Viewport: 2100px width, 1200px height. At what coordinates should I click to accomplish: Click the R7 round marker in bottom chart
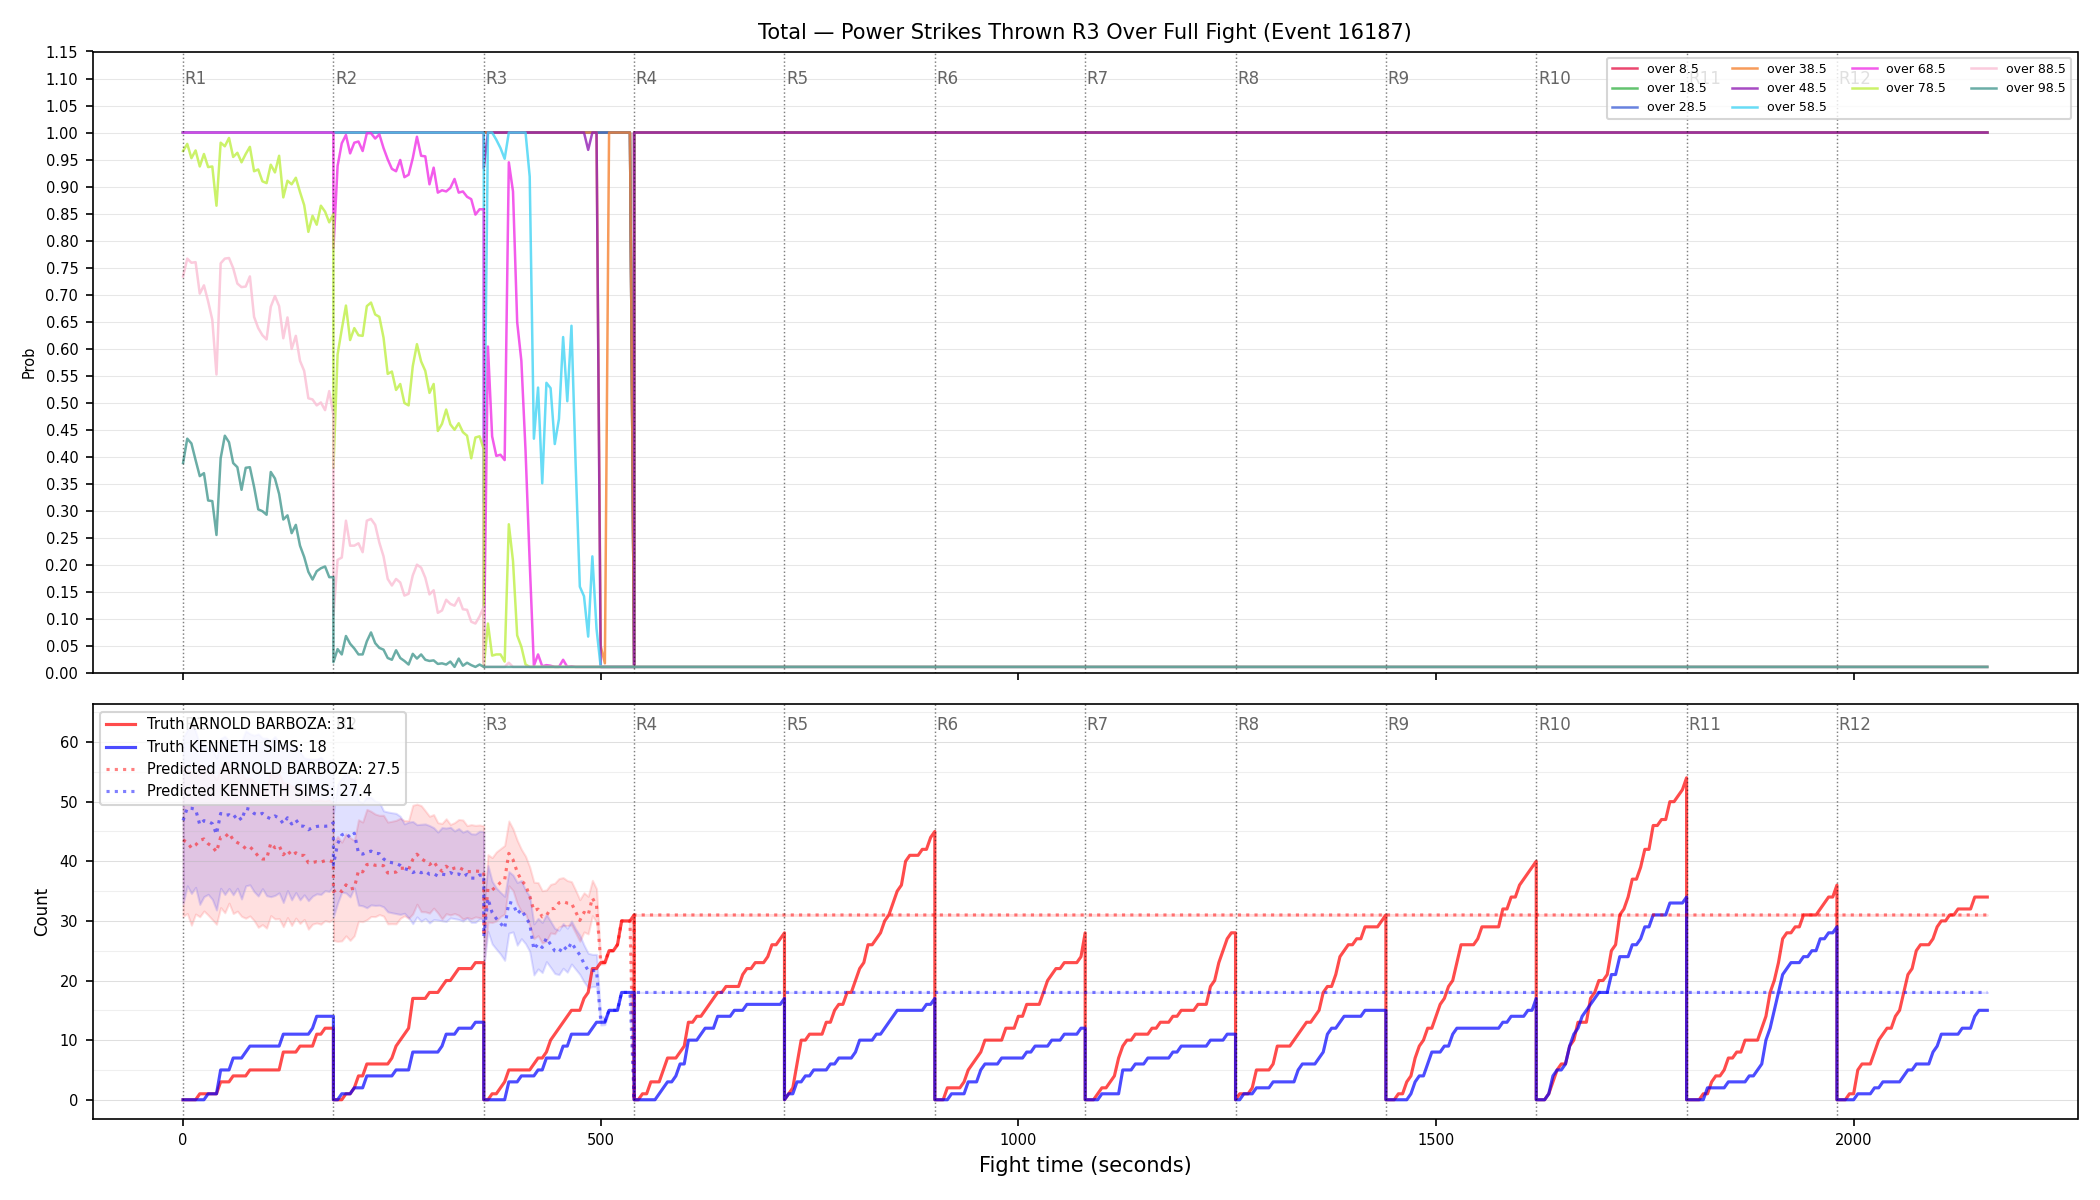1097,724
